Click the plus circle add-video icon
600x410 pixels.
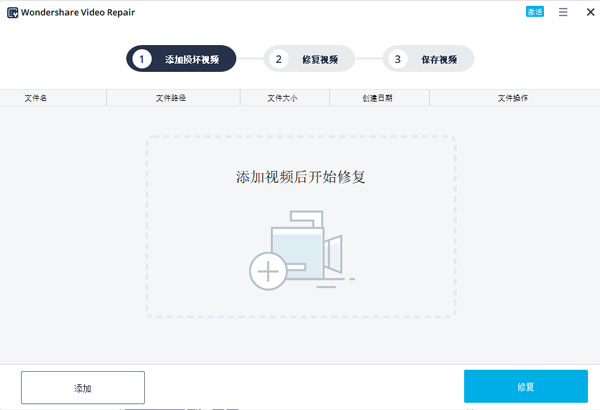point(267,271)
